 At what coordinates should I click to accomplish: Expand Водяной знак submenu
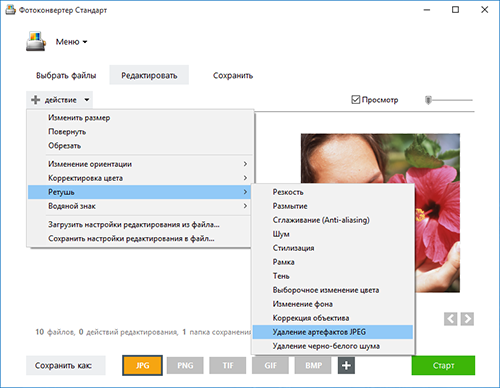tap(140, 206)
